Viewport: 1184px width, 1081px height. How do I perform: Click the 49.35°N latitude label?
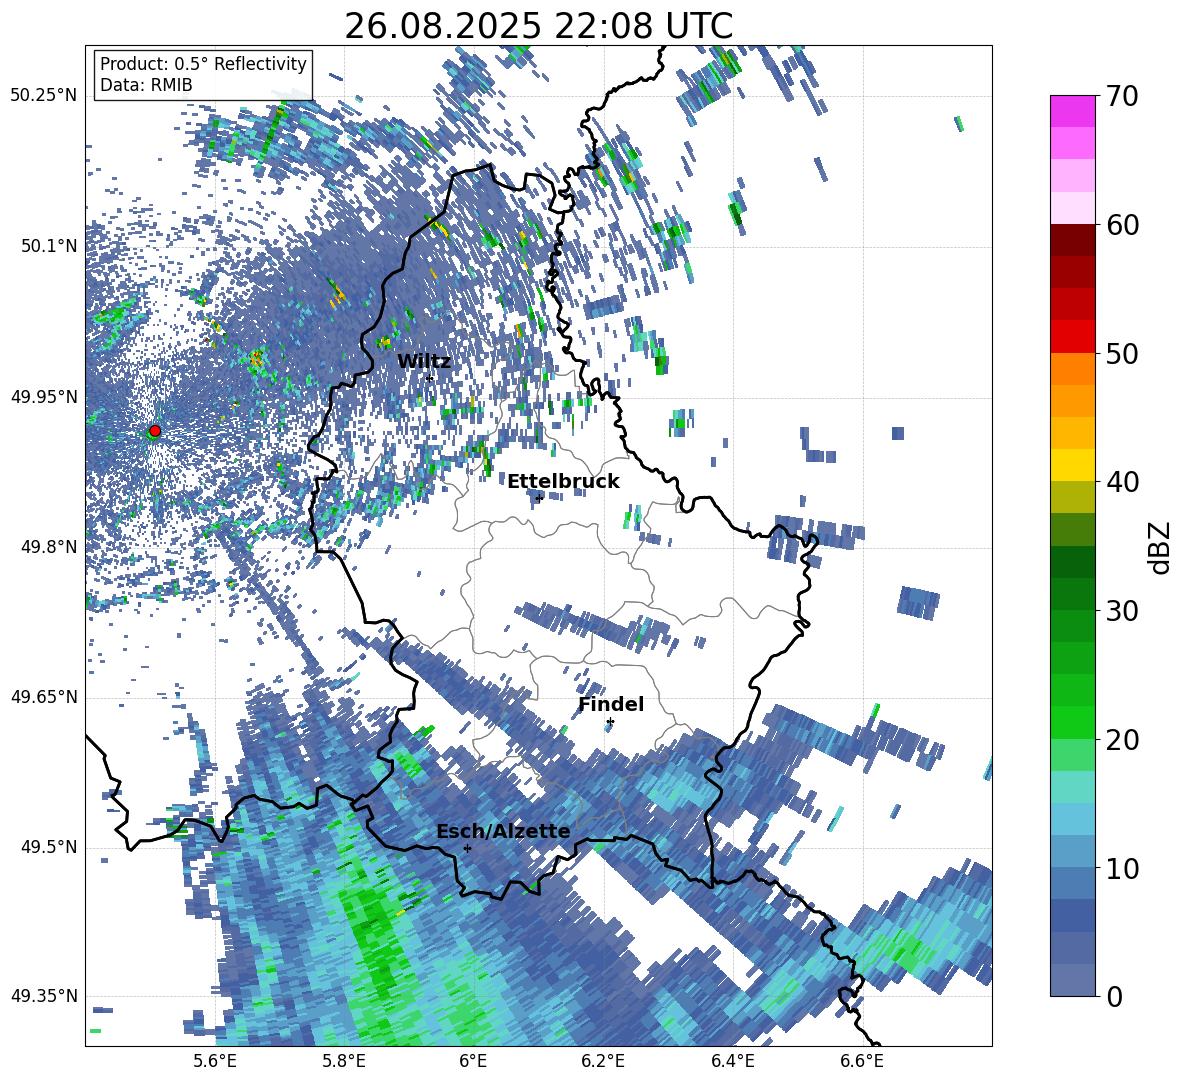click(x=44, y=996)
